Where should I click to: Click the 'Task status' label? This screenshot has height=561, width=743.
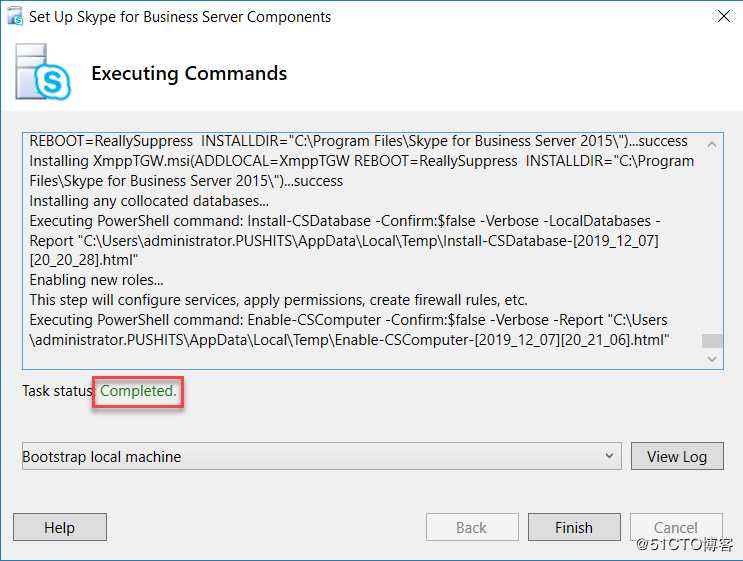point(57,391)
